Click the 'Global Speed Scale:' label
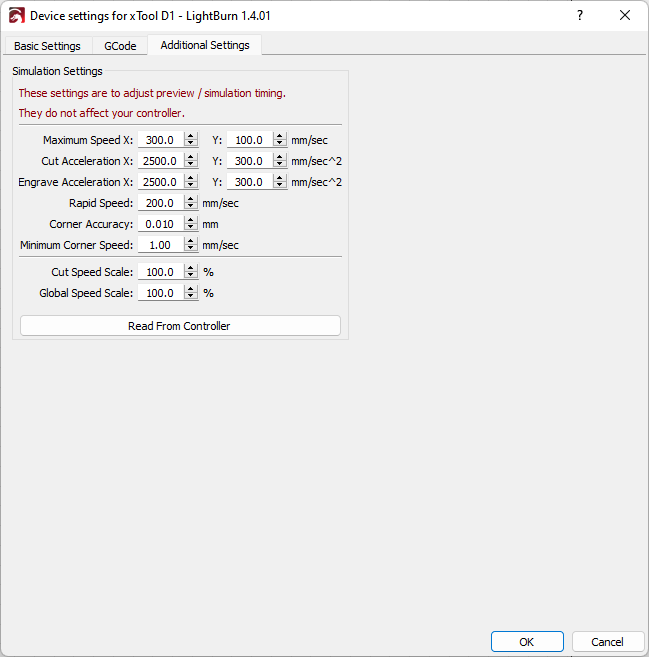The width and height of the screenshot is (649, 657). click(86, 293)
